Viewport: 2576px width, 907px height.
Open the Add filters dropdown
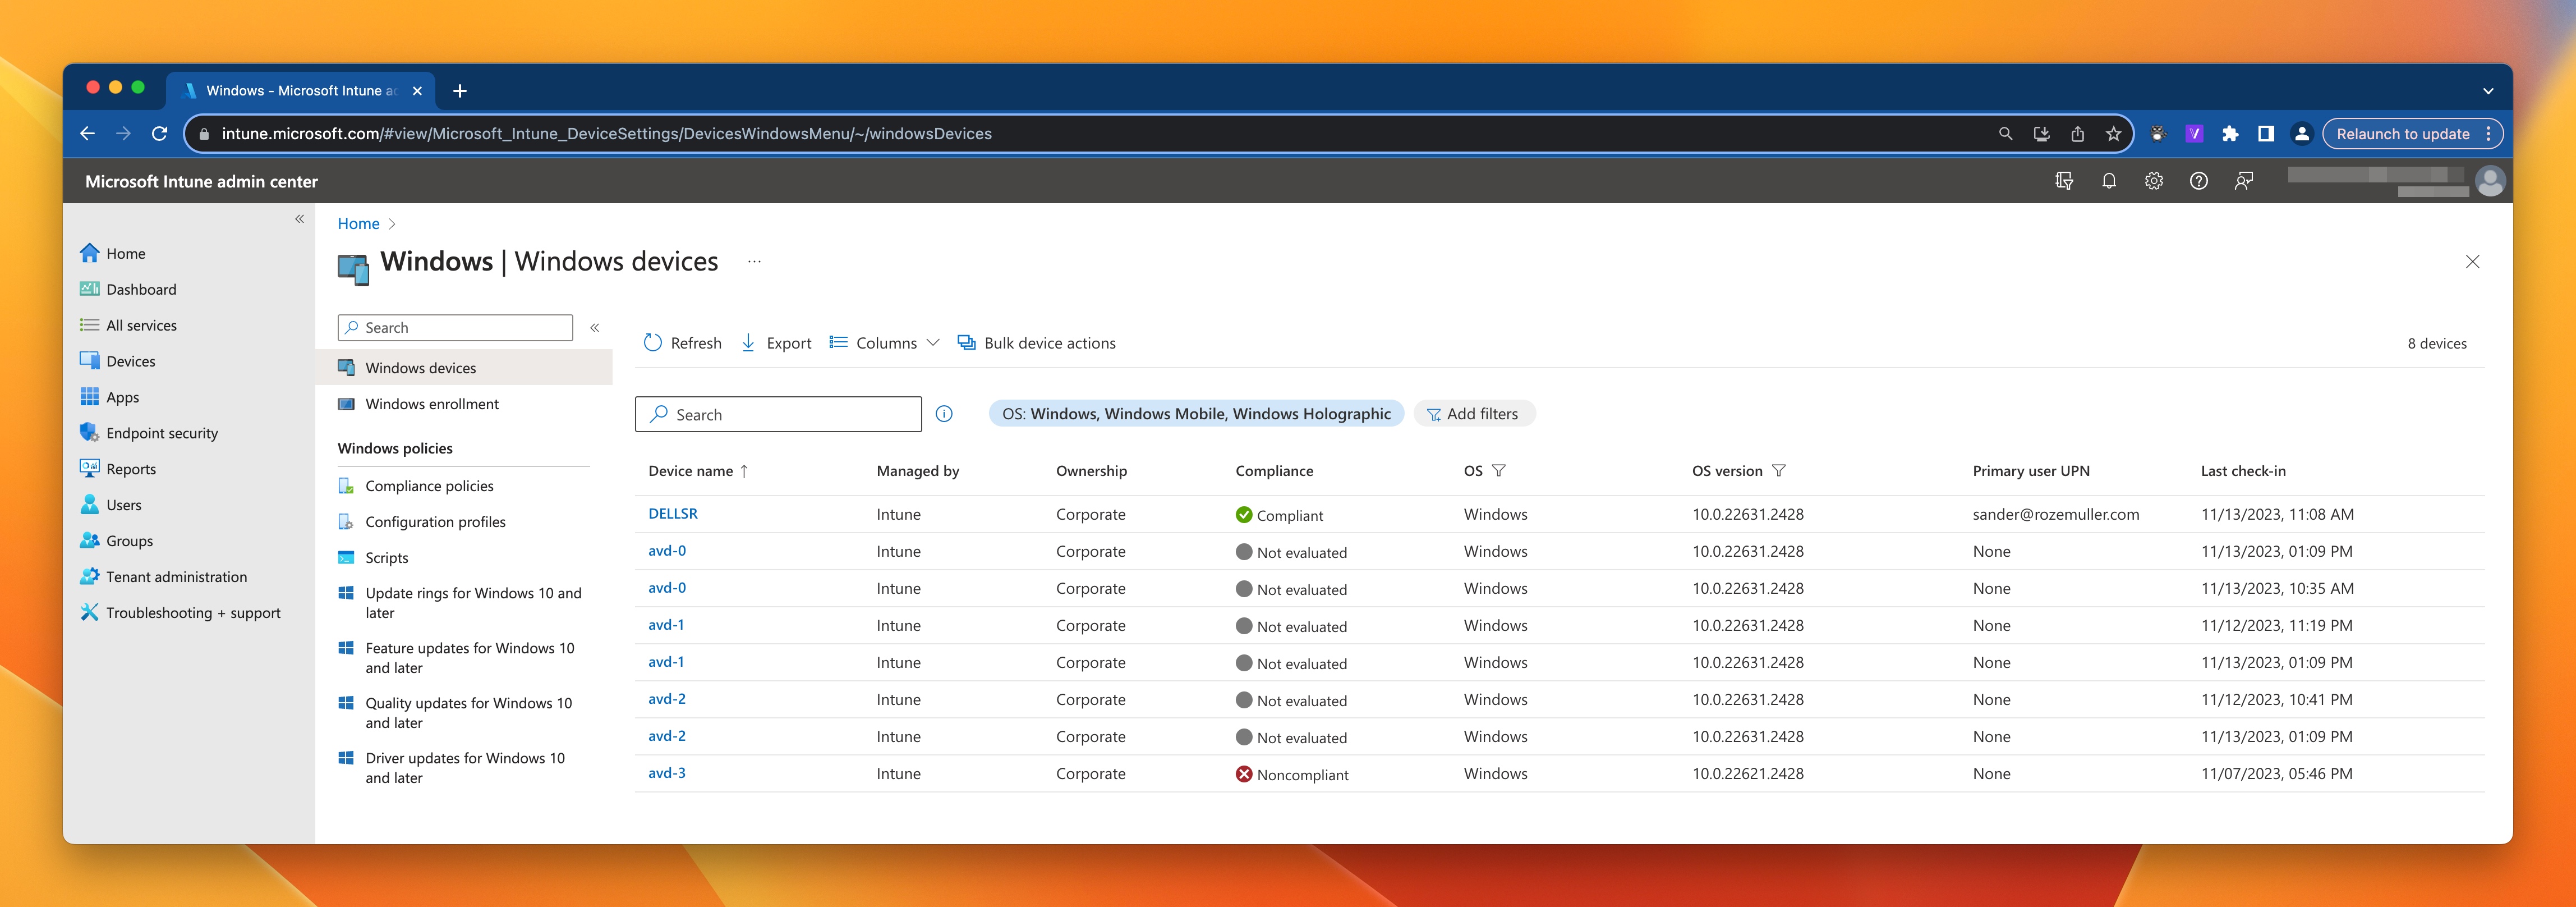(x=1472, y=413)
